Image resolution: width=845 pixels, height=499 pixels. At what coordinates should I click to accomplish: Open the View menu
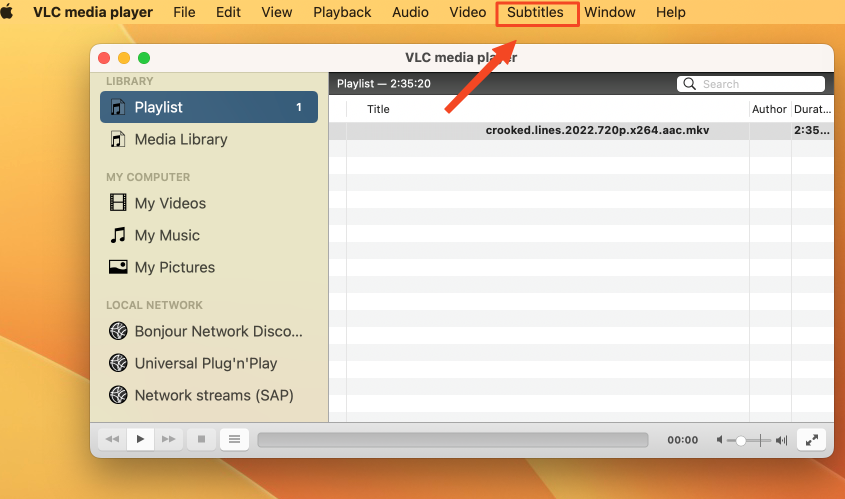coord(276,12)
